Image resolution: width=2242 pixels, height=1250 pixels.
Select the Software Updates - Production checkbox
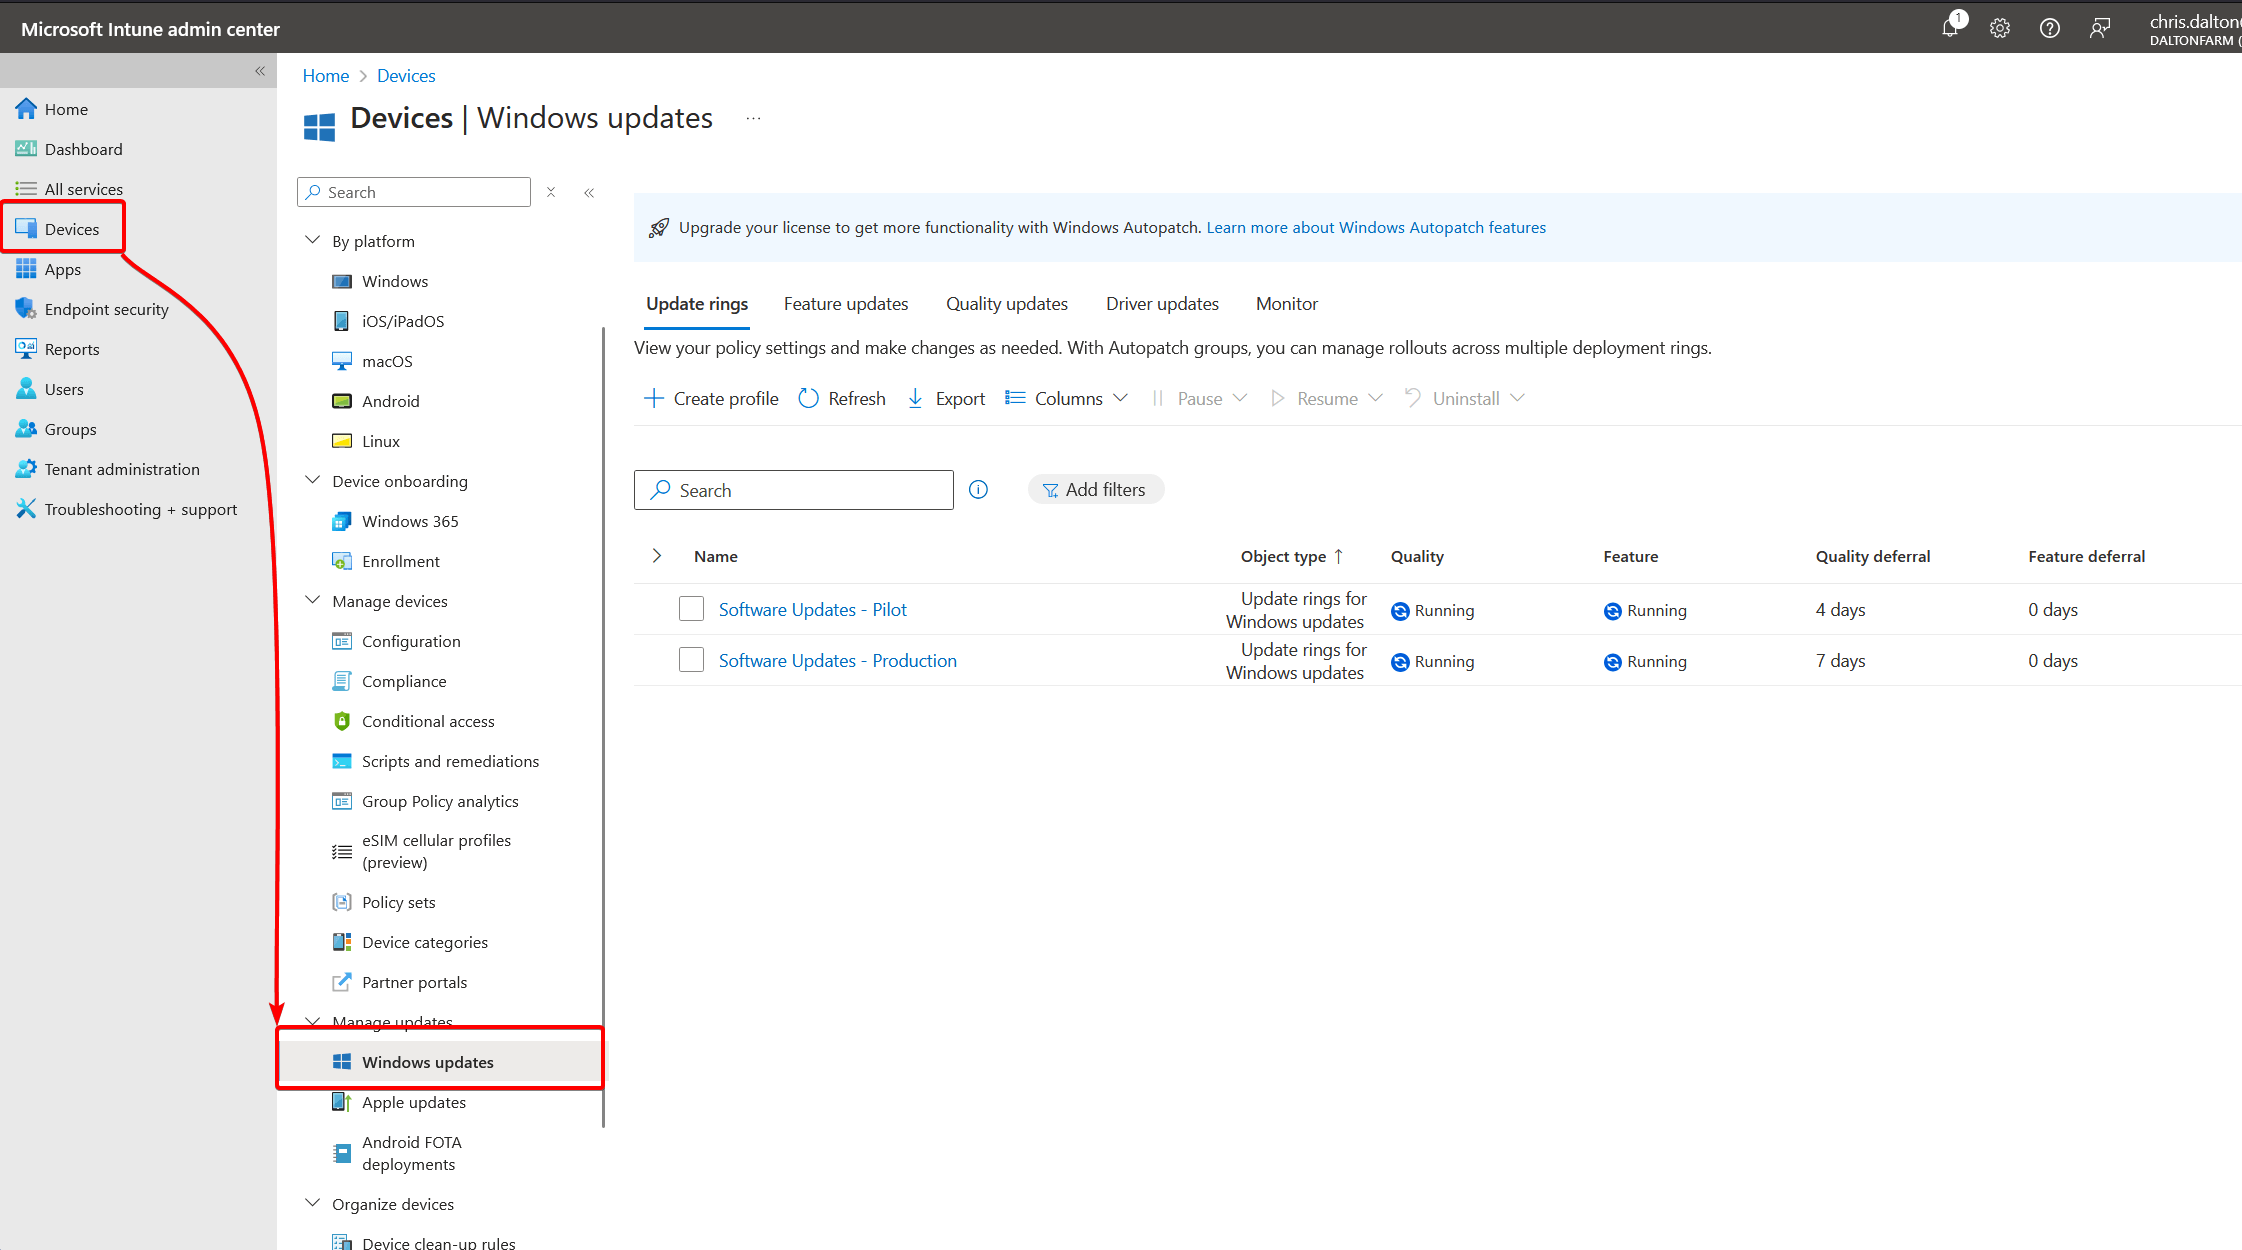tap(691, 660)
